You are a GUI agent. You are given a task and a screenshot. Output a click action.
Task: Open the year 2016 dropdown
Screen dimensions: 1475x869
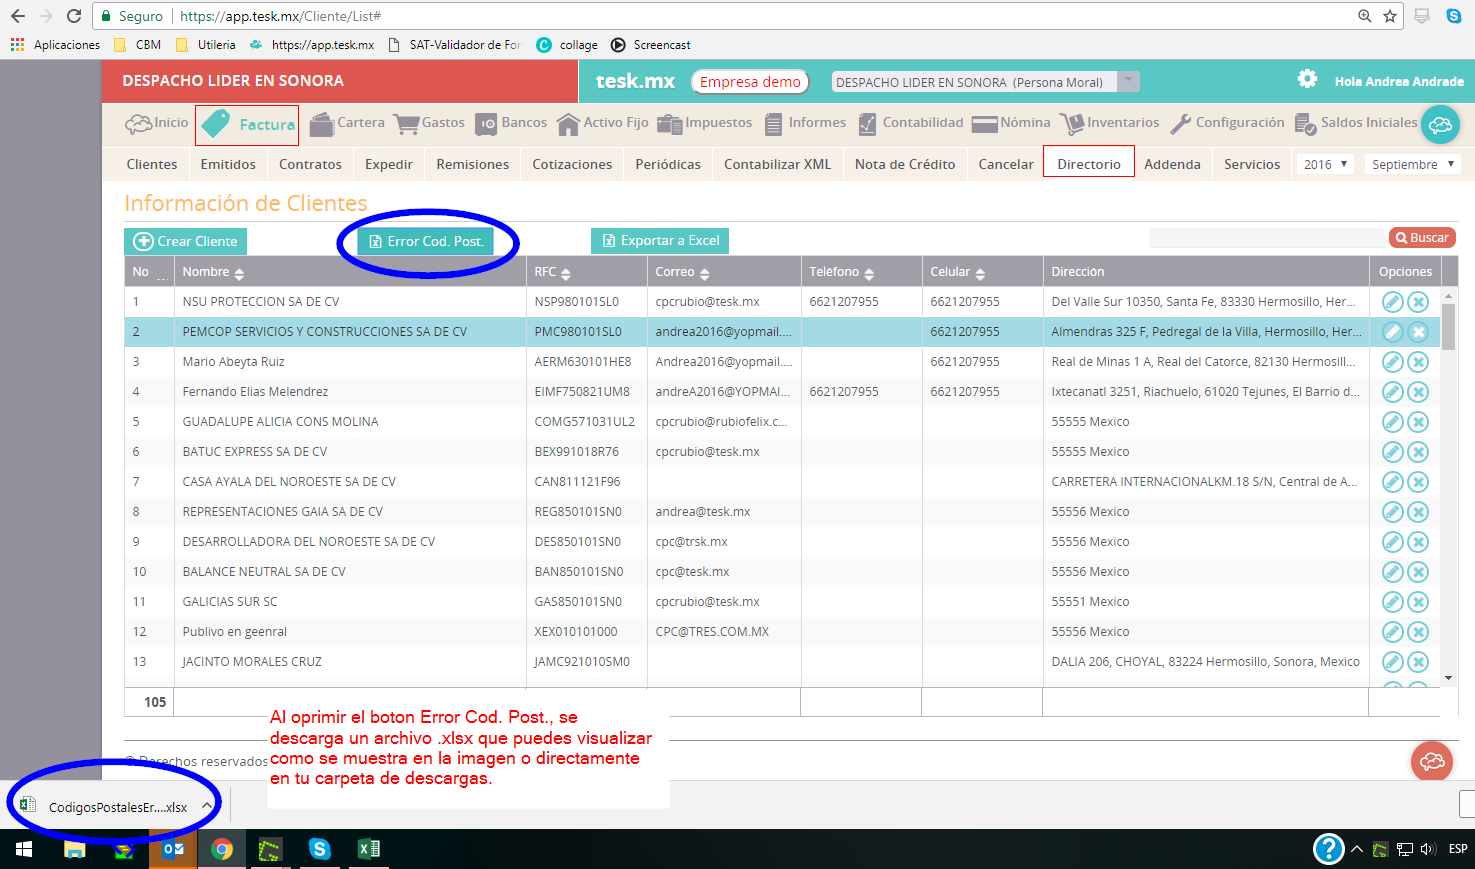(x=1325, y=164)
